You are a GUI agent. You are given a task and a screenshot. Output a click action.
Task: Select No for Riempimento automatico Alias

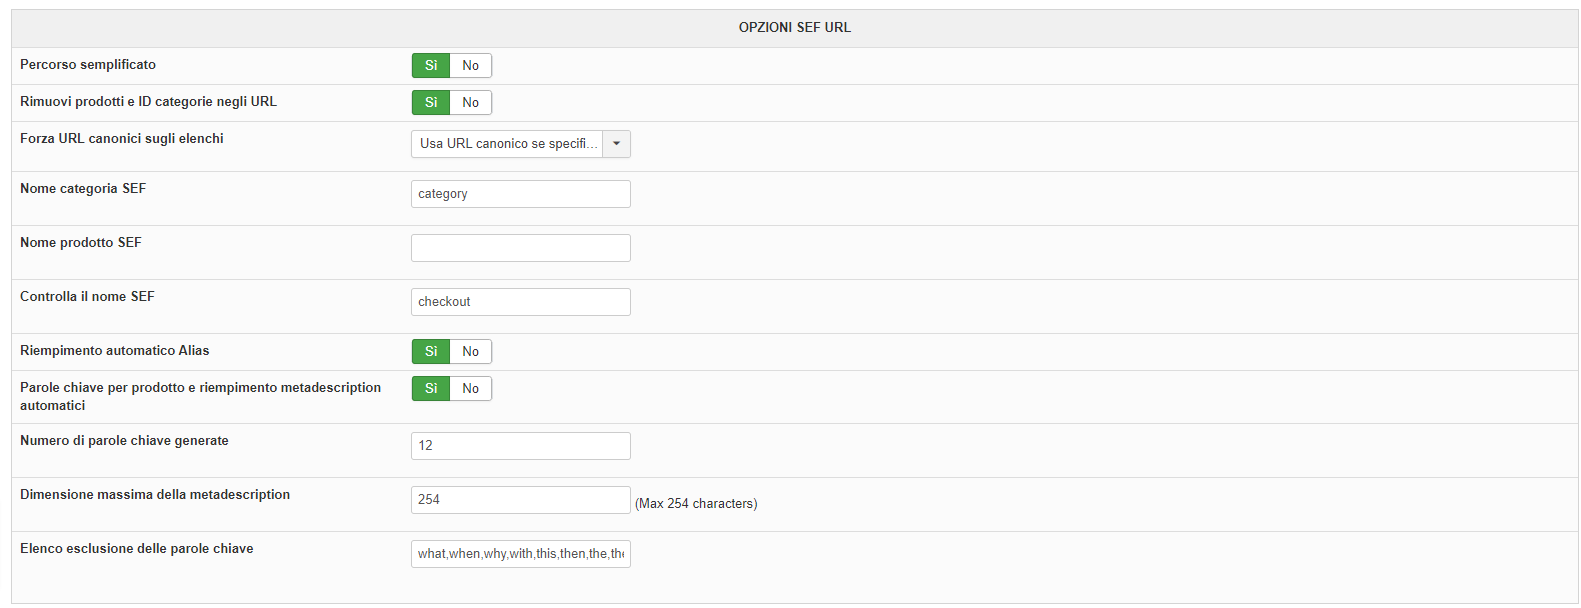470,352
